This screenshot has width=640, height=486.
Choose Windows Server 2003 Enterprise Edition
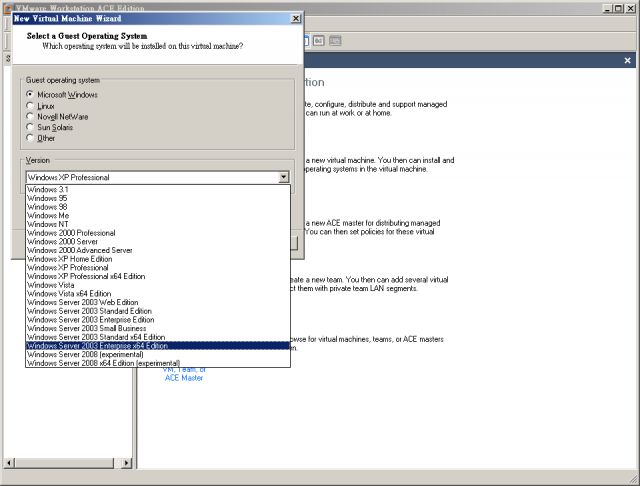(x=158, y=320)
